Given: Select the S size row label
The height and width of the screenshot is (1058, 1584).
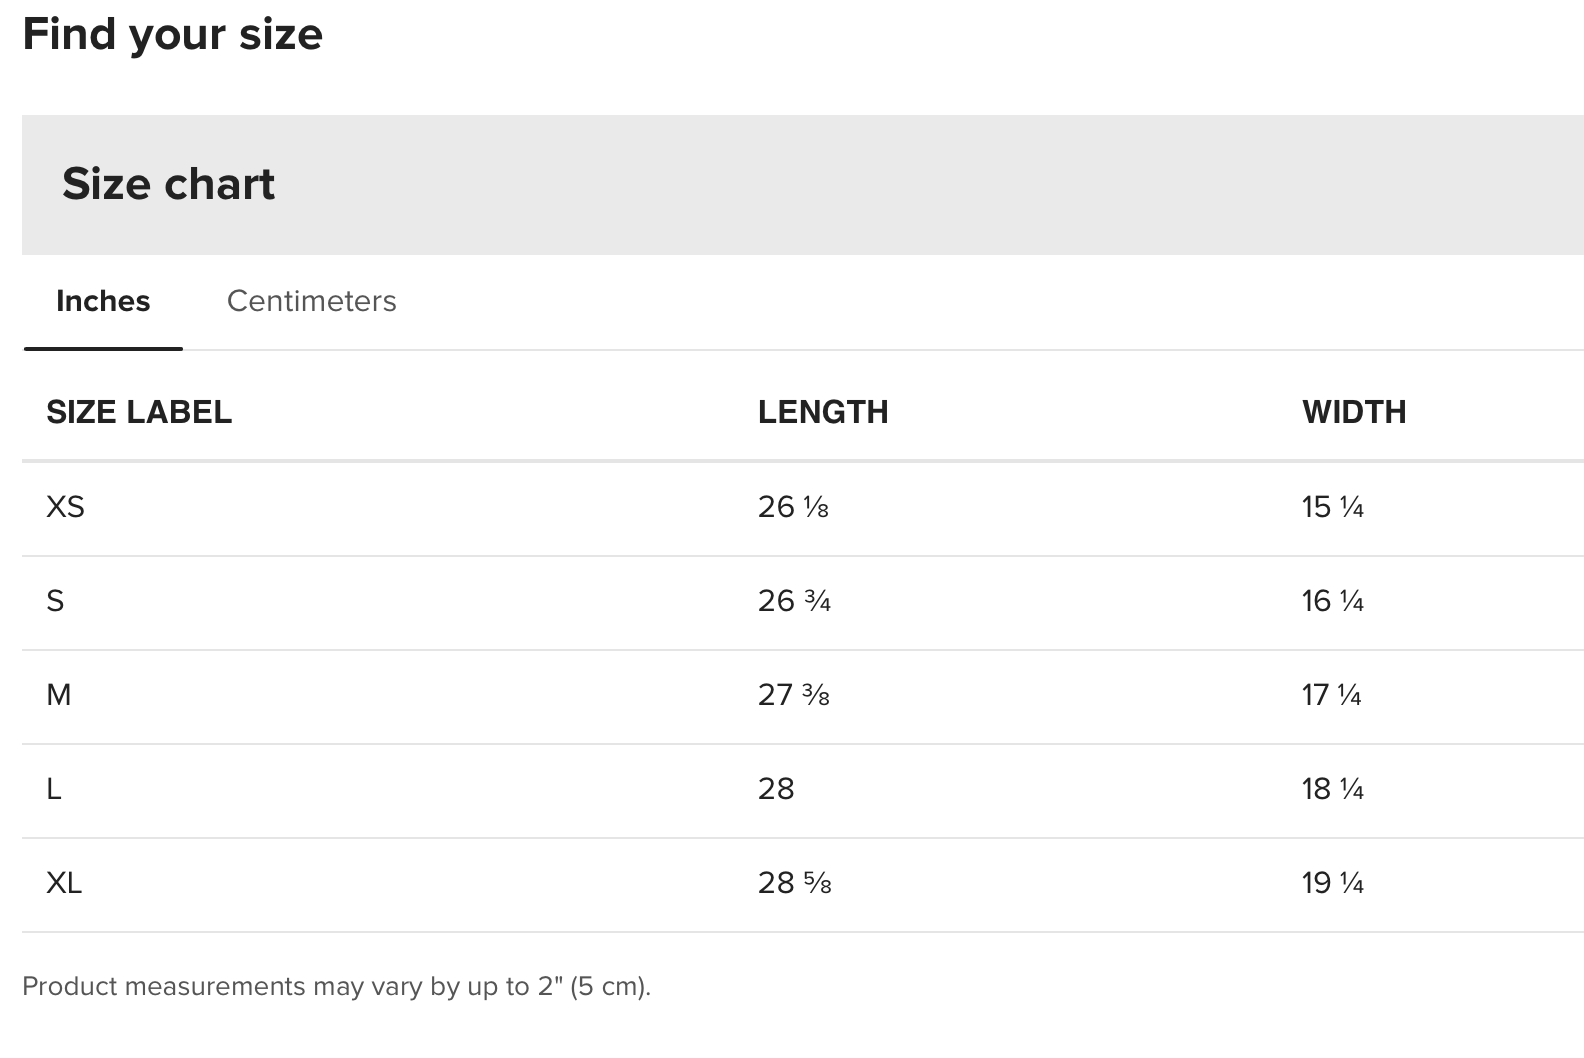Looking at the screenshot, I should click(x=55, y=601).
